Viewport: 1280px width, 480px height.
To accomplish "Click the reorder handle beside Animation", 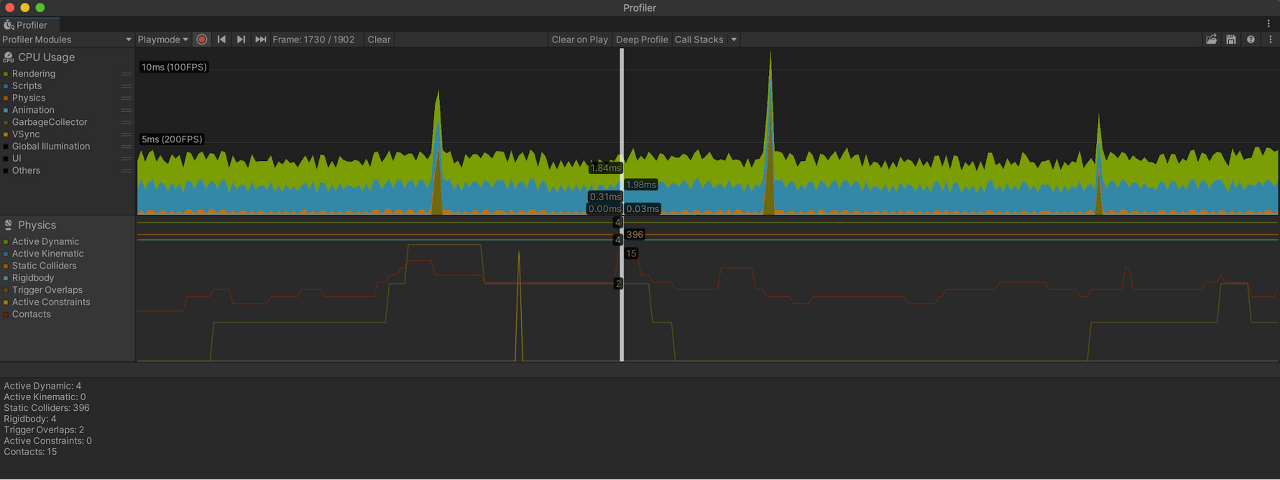I will tap(127, 110).
